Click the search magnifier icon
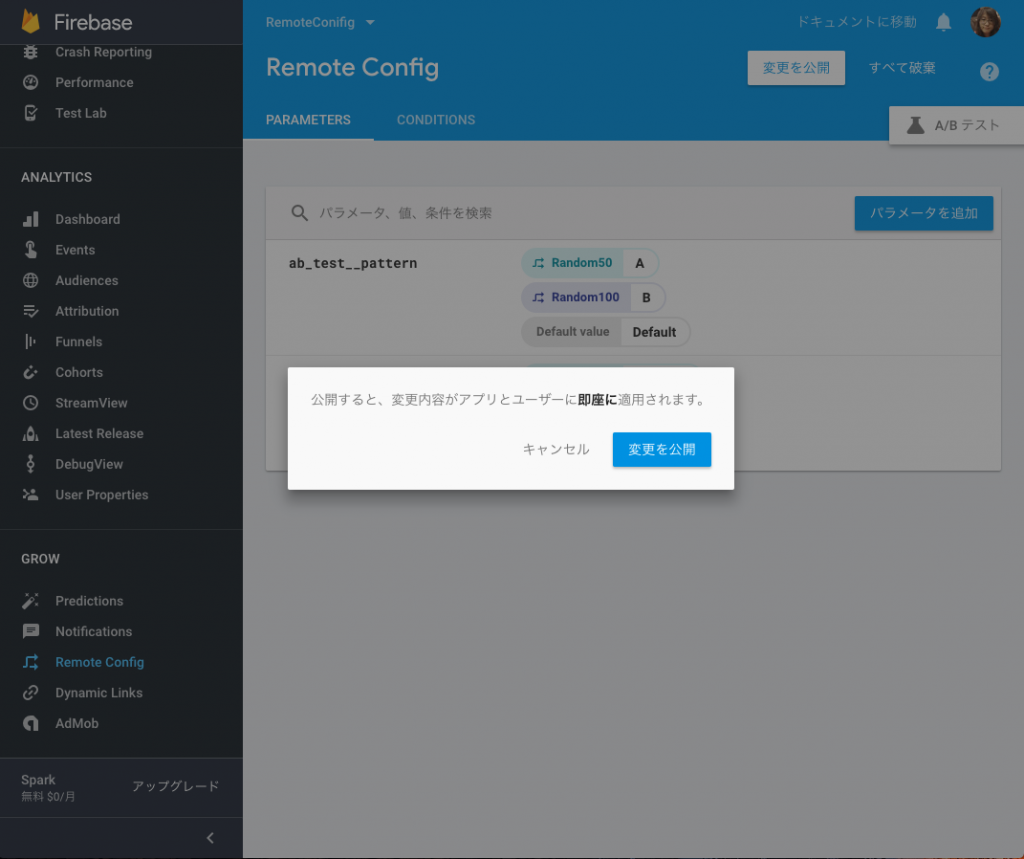This screenshot has width=1024, height=859. 299,213
